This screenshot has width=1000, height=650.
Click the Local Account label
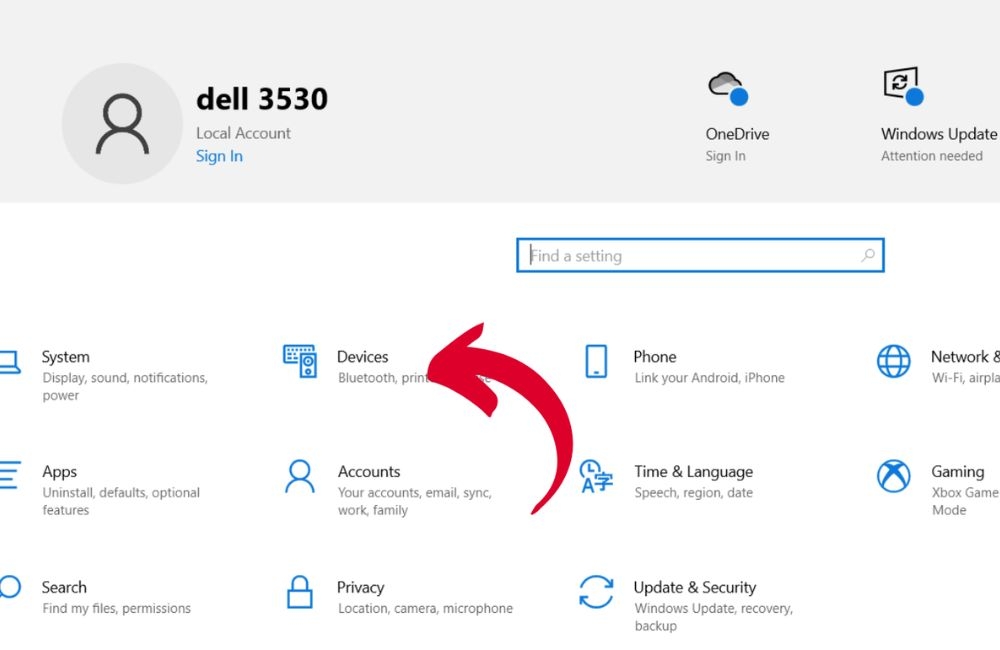(x=243, y=133)
